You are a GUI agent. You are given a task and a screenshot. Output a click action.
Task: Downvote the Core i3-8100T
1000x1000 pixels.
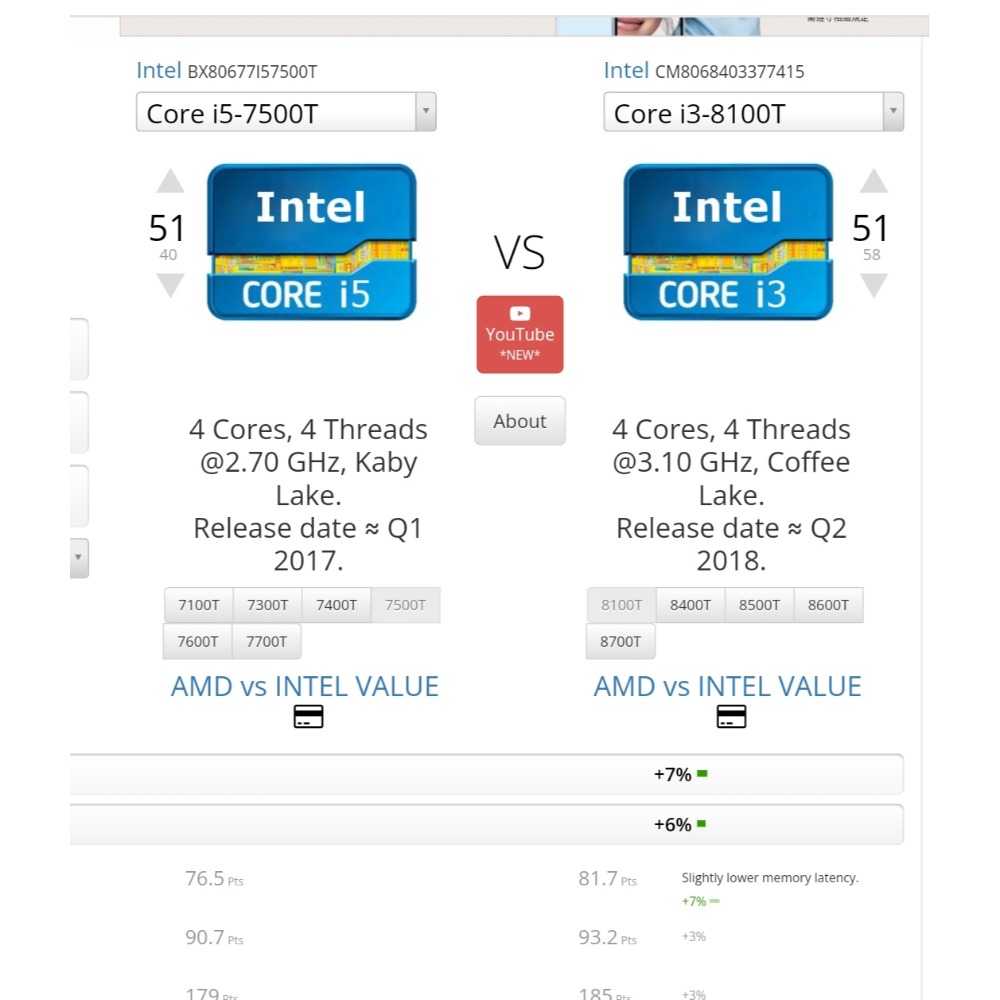[873, 285]
